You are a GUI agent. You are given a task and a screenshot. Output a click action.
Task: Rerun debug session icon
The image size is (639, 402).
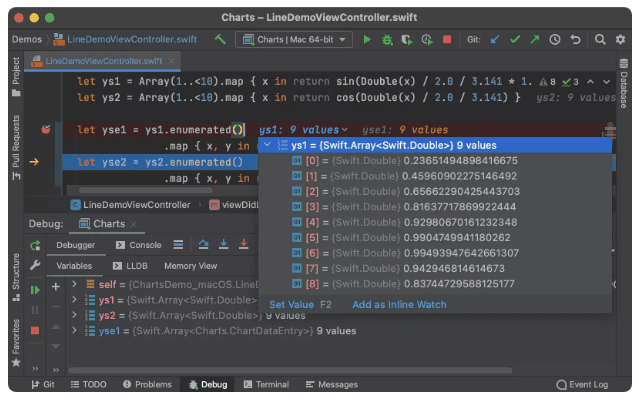(35, 245)
